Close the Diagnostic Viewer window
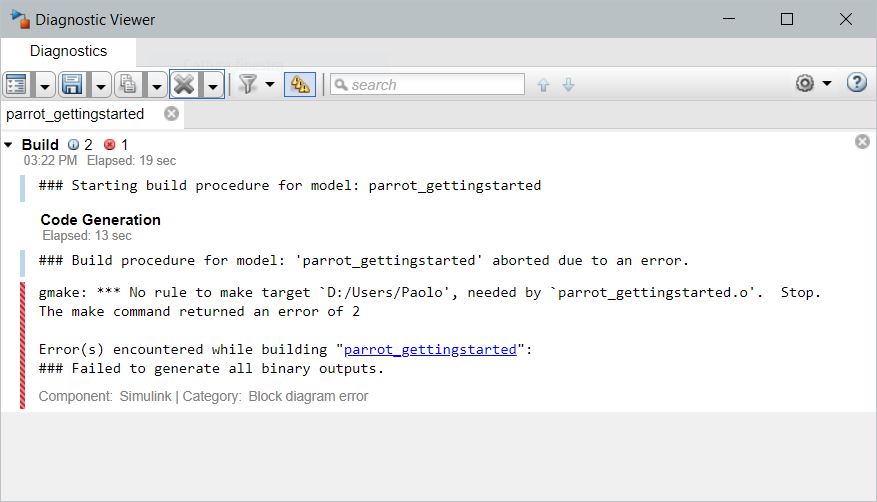The image size is (877, 502). coord(846,19)
